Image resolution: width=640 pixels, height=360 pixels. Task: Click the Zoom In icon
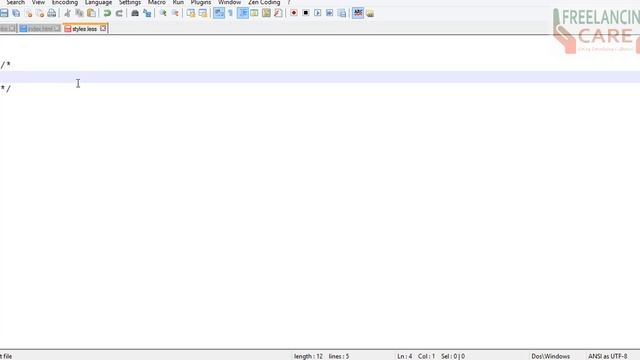(x=163, y=13)
